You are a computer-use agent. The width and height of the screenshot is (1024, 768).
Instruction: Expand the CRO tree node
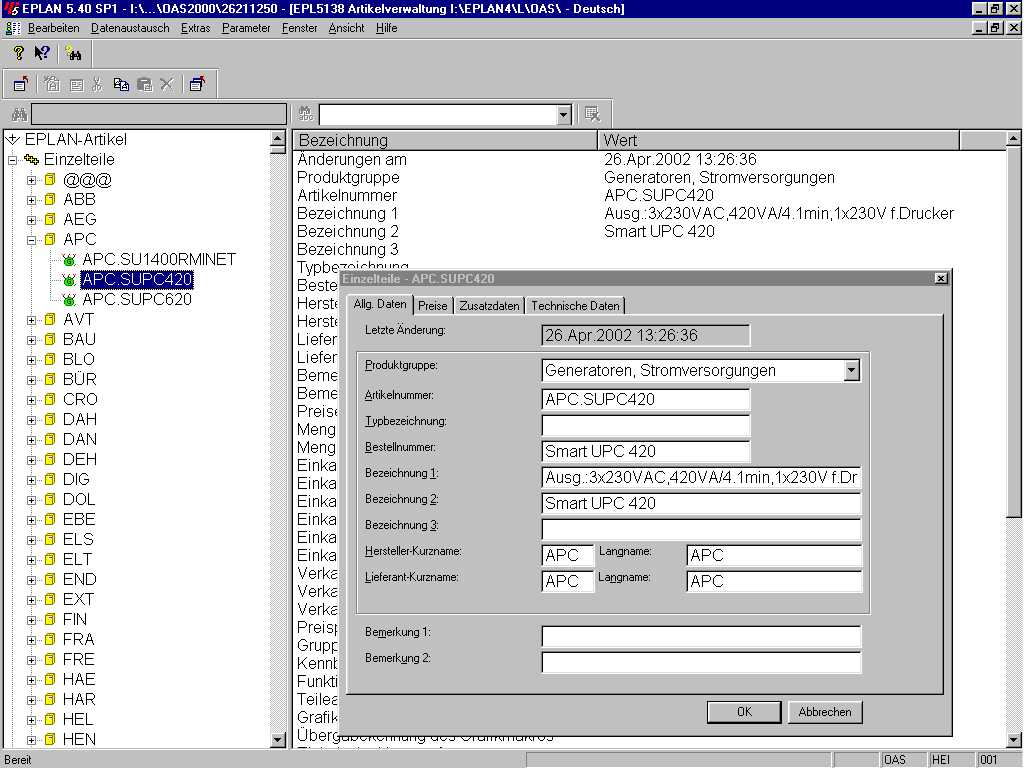tap(31, 400)
